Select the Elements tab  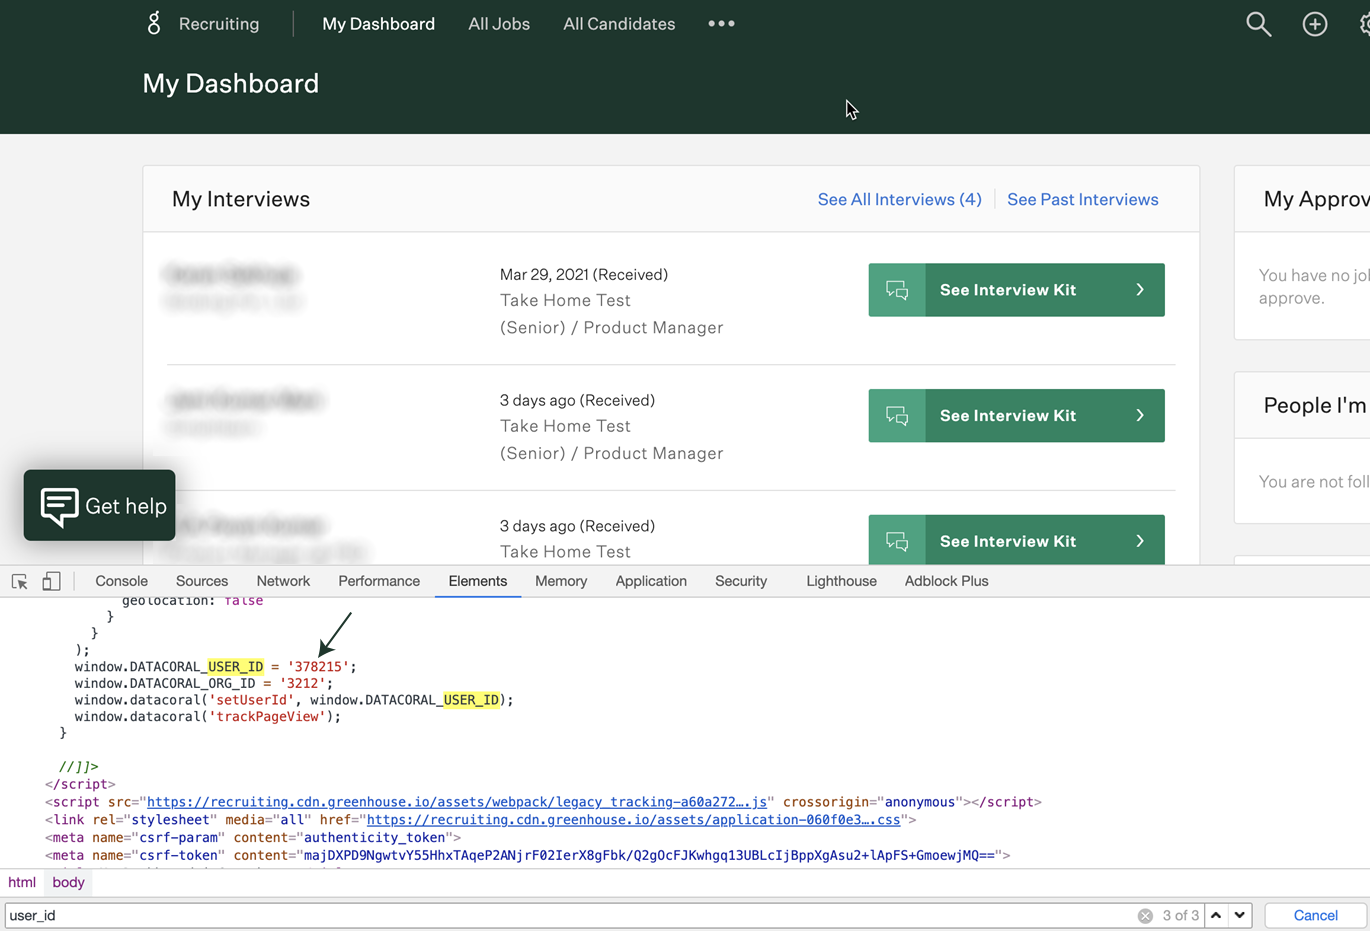[478, 581]
